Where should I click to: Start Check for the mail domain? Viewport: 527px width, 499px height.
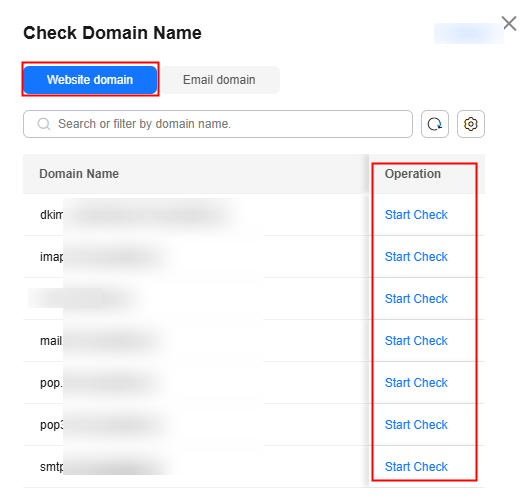[x=416, y=341]
